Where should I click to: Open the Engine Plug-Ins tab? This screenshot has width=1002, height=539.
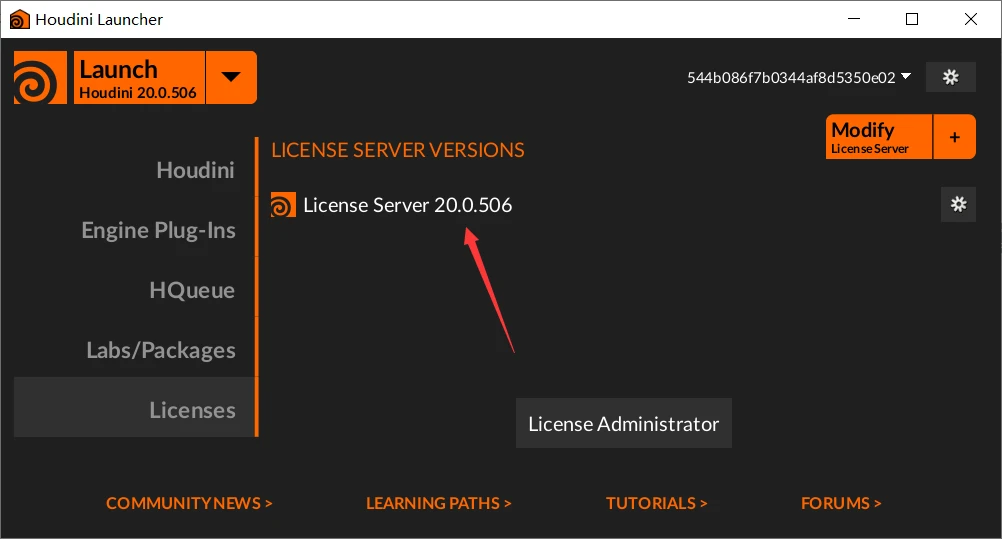[x=158, y=231]
